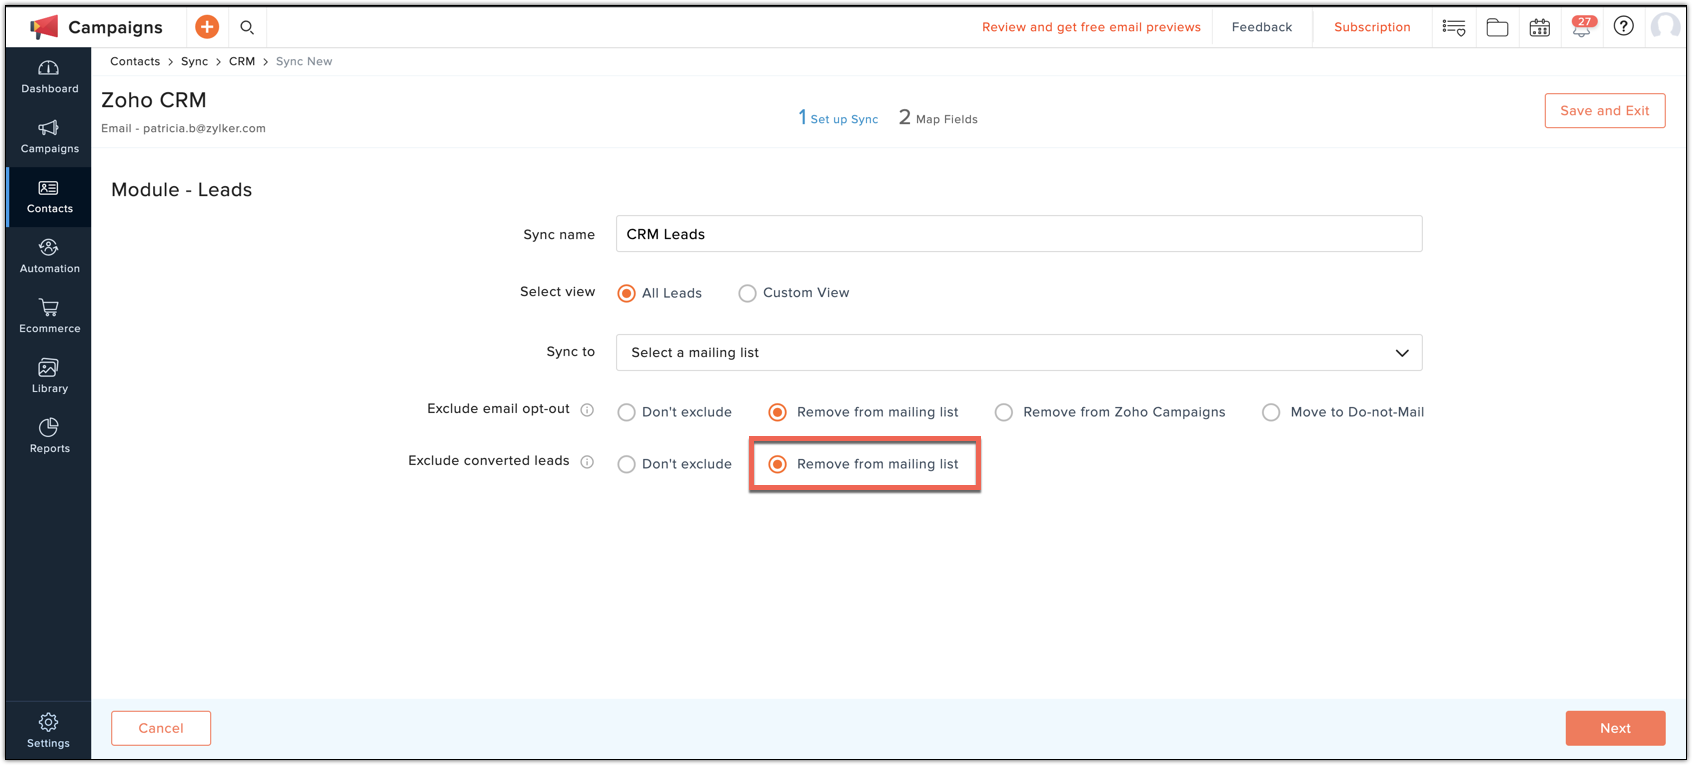Open the notifications bell icon
This screenshot has height=765, width=1692.
pos(1581,28)
